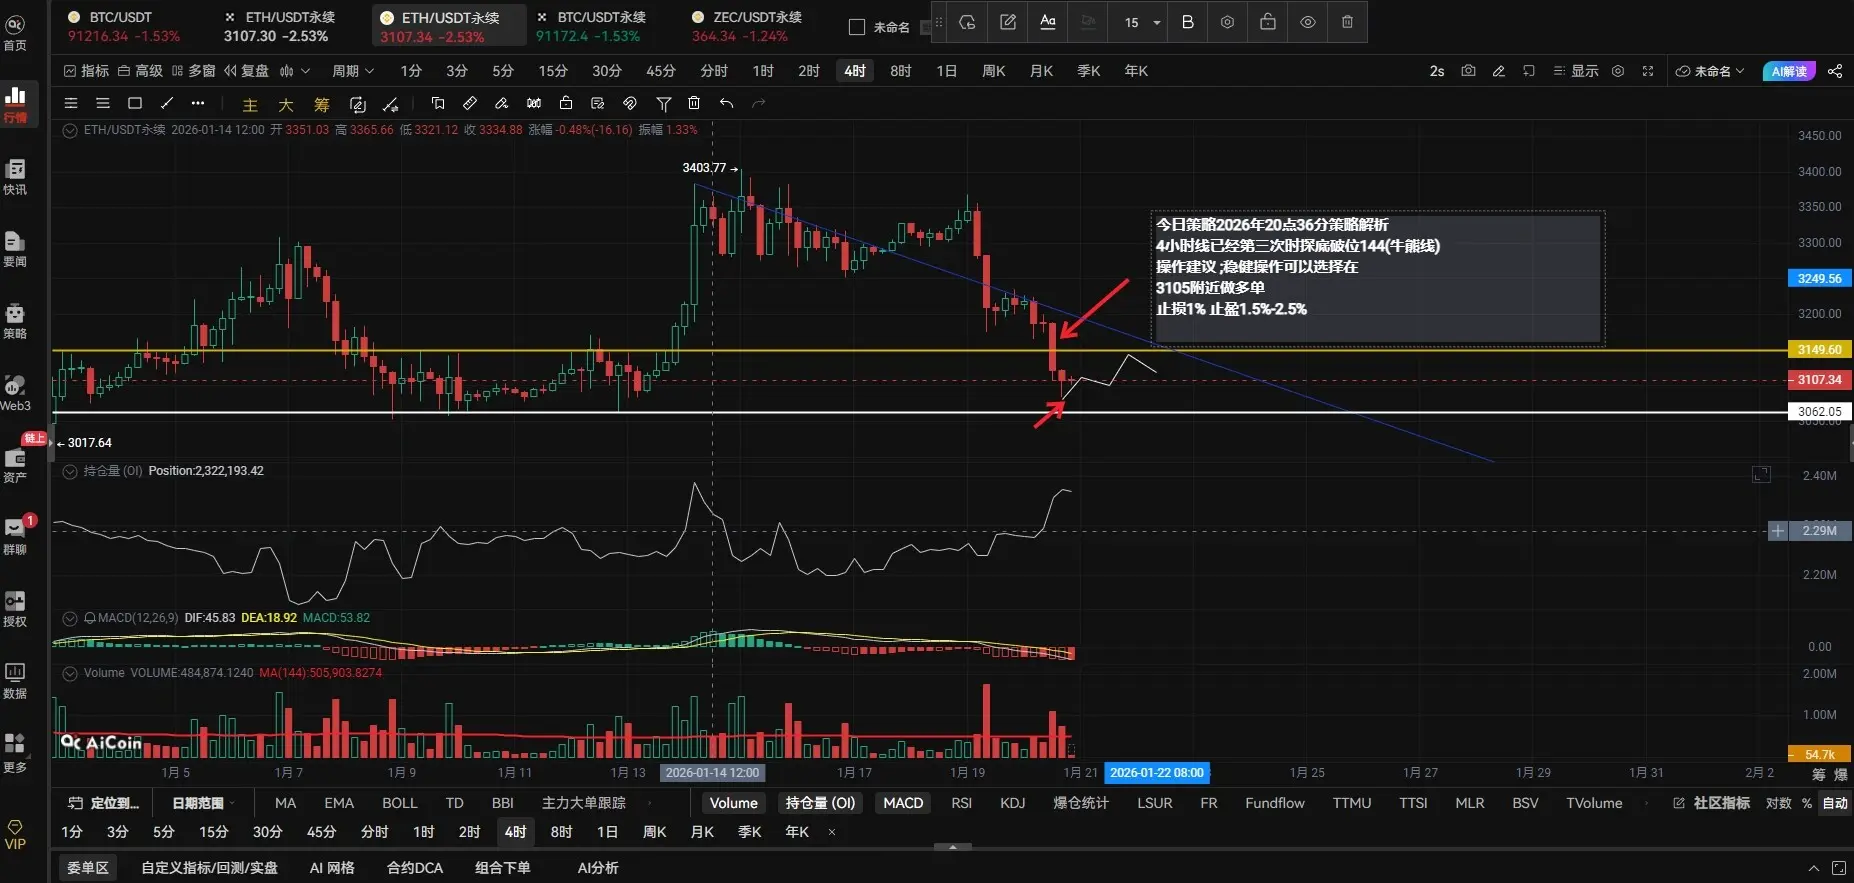The width and height of the screenshot is (1854, 883).
Task: Toggle the 对数 log scale option
Action: coord(1778,803)
